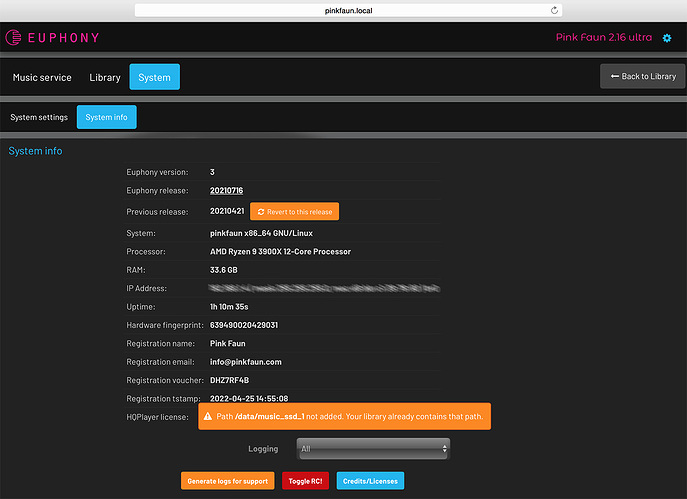Click the pinkfaun.local address bar
The image size is (687, 499).
point(348,11)
